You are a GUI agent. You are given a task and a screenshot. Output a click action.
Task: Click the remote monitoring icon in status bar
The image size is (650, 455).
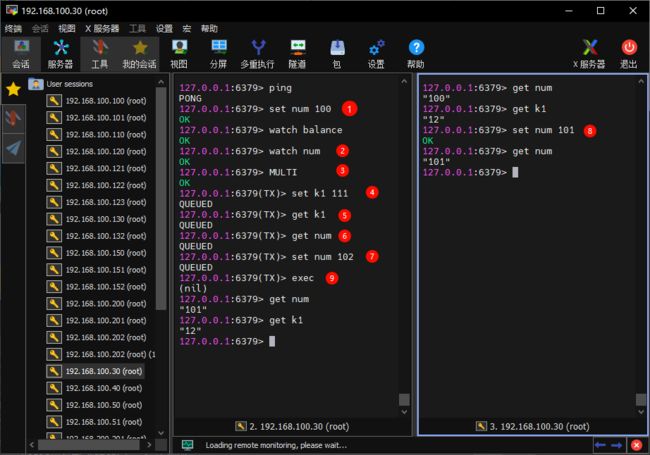187,445
